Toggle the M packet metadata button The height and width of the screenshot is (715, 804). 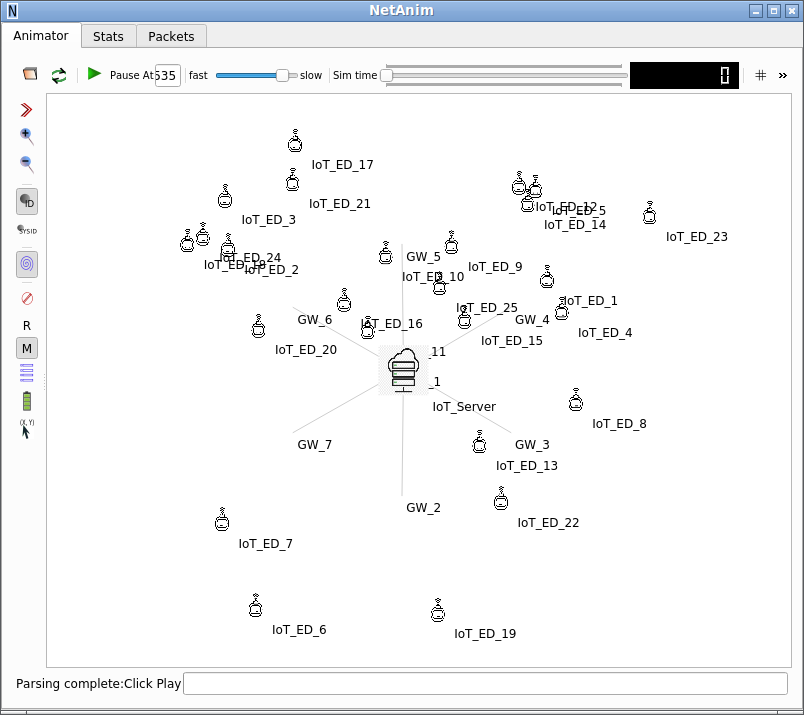pyautogui.click(x=27, y=348)
